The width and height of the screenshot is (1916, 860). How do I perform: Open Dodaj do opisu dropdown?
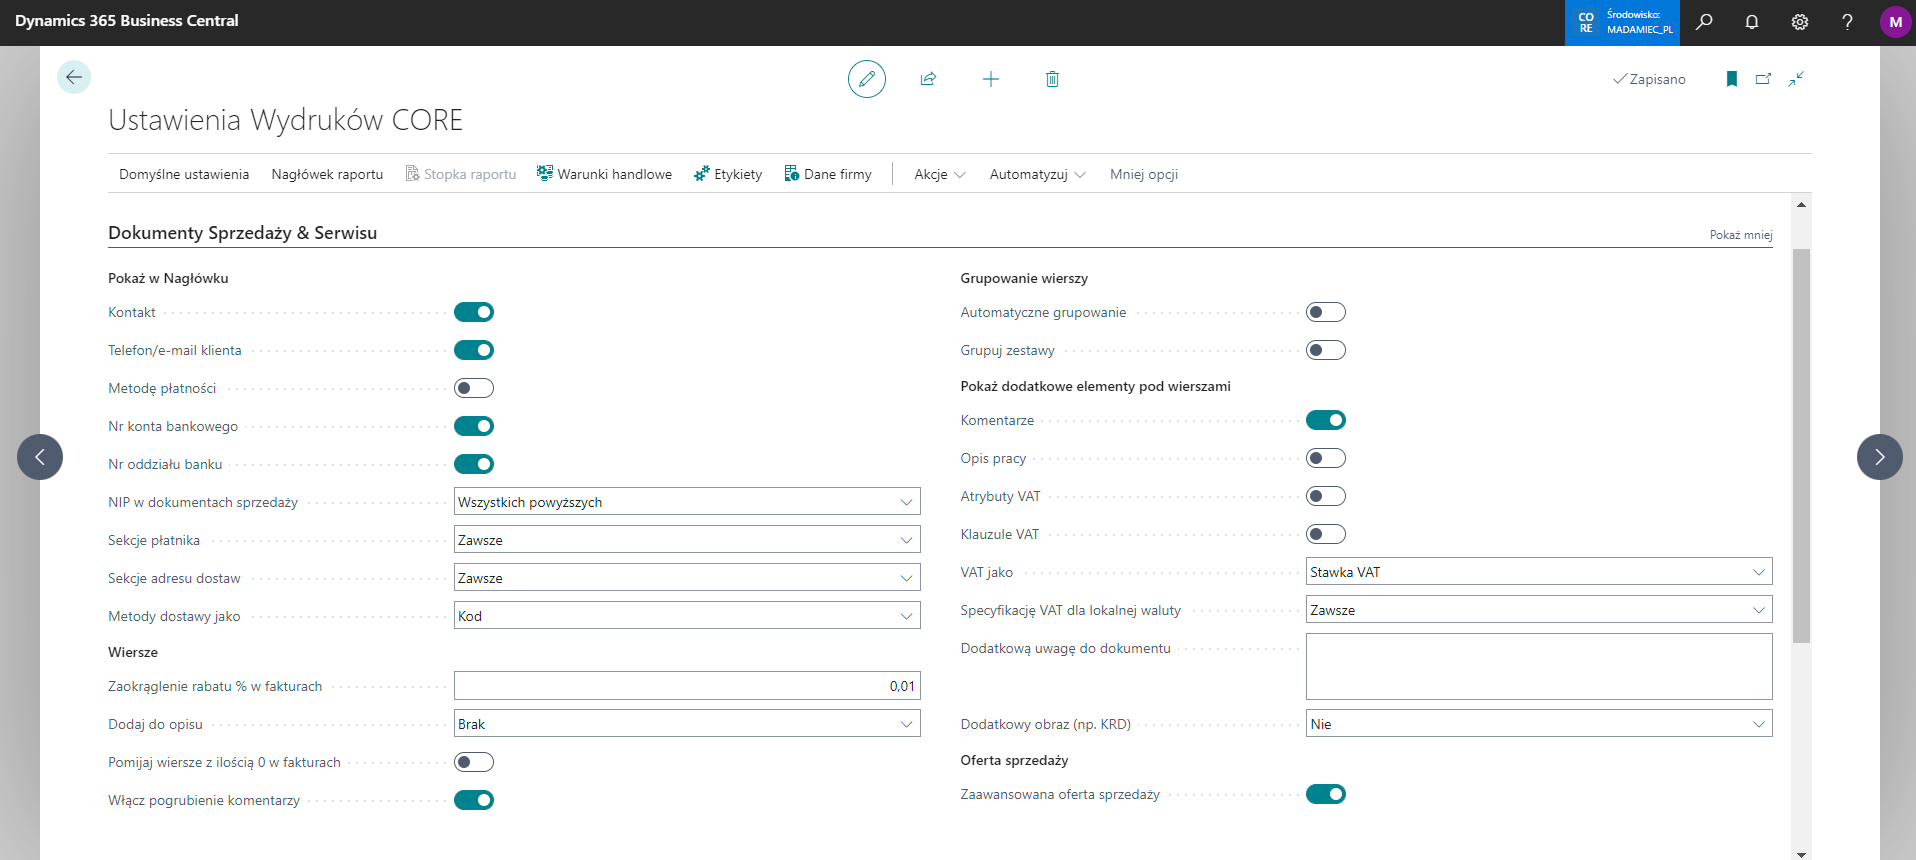pyautogui.click(x=687, y=724)
